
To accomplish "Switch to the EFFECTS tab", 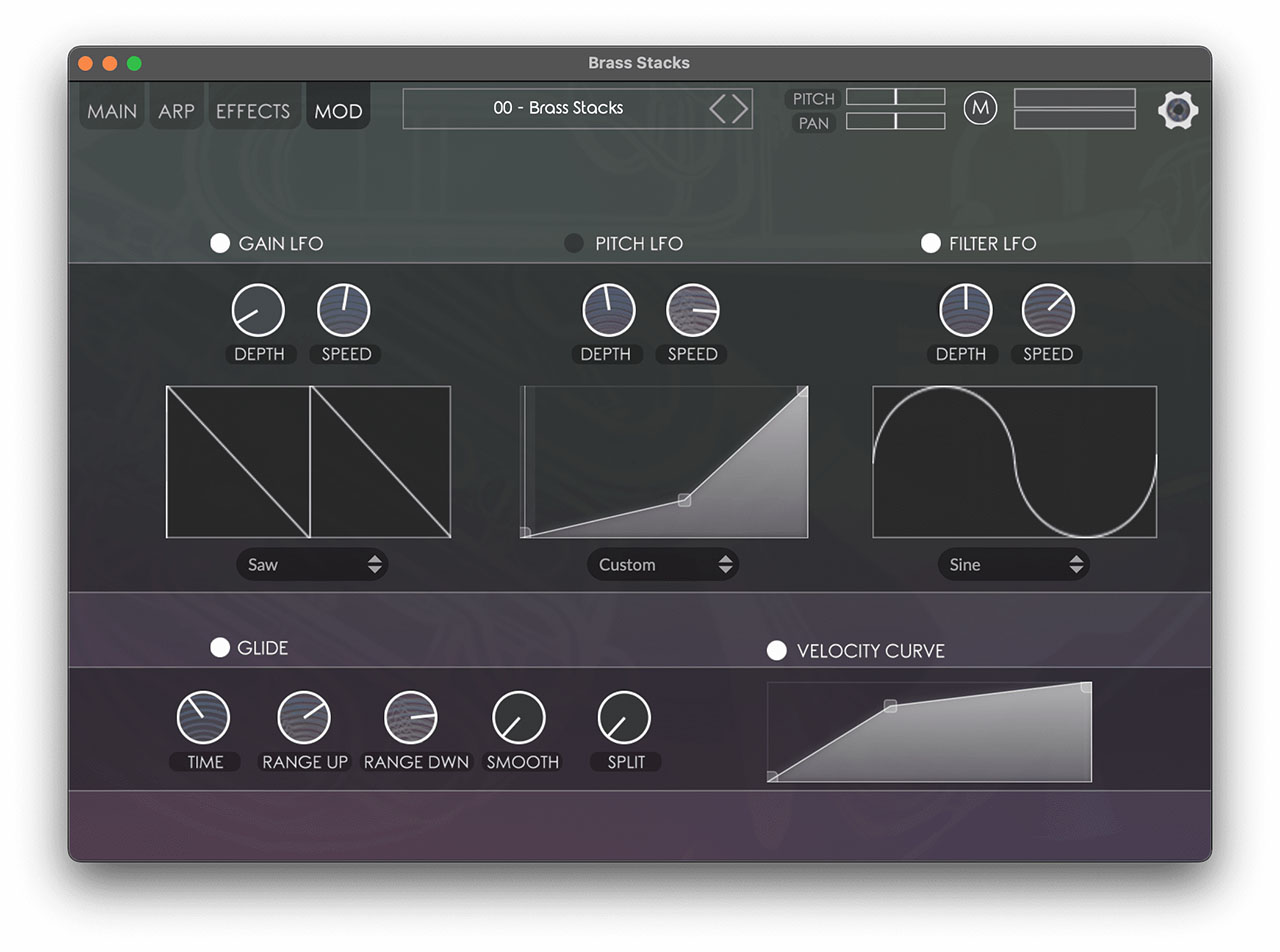I will pyautogui.click(x=252, y=111).
